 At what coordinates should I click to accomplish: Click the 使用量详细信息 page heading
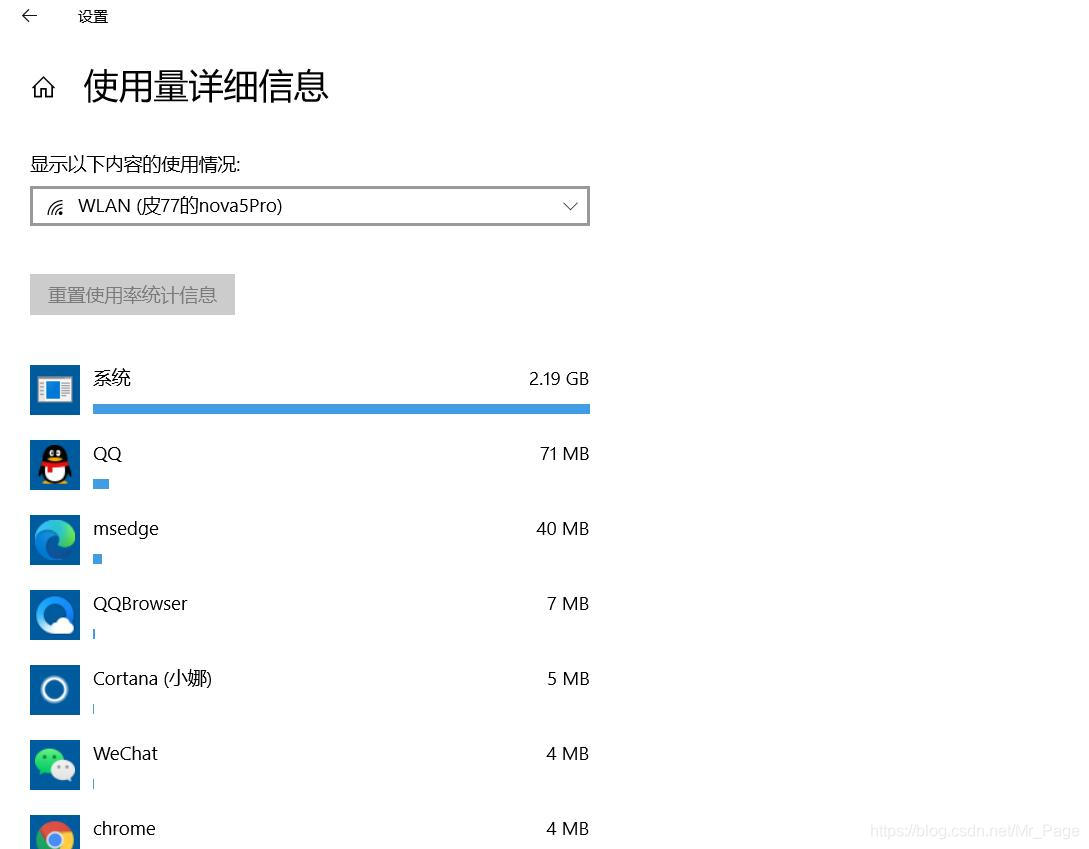tap(206, 87)
